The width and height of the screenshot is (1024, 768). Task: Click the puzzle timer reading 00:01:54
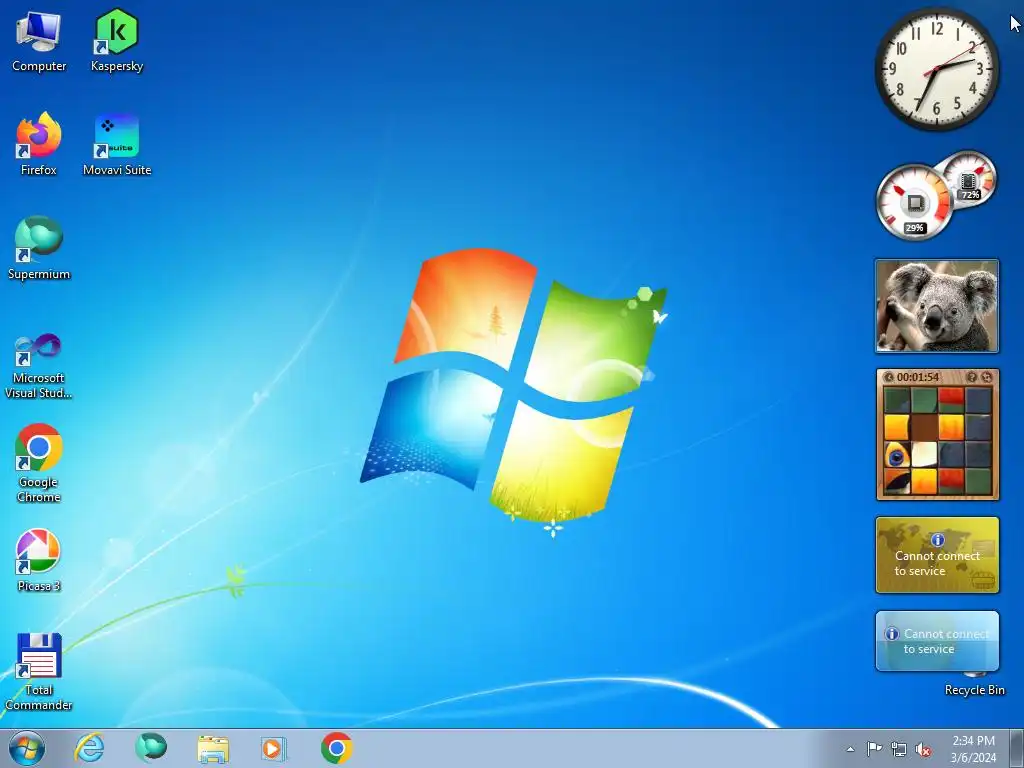[x=918, y=377]
